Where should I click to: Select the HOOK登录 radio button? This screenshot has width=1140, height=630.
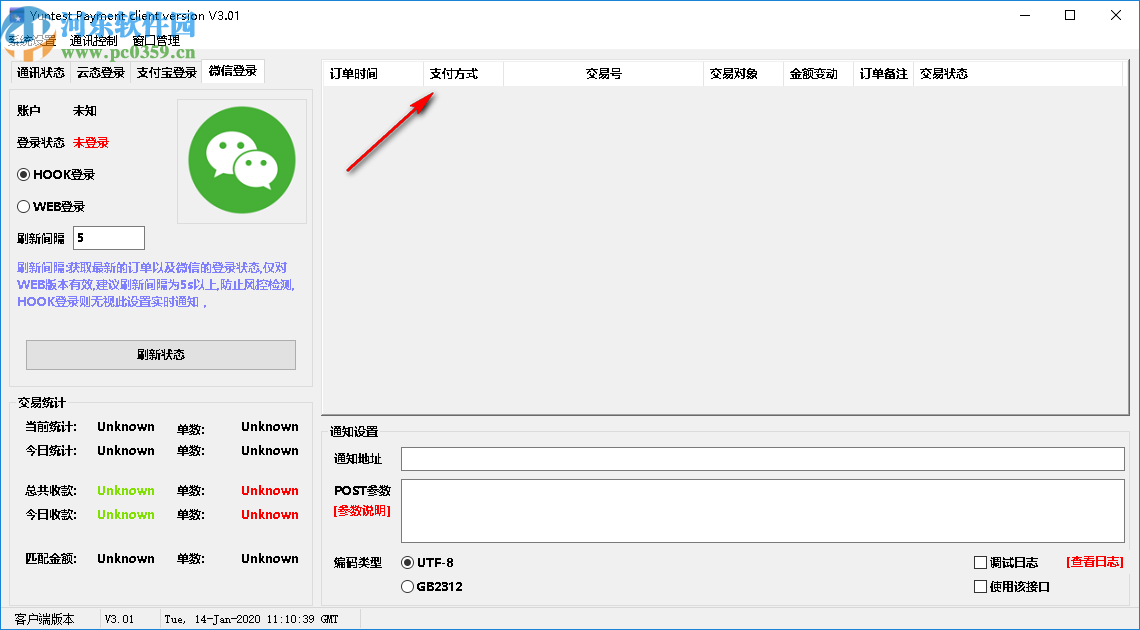click(x=22, y=174)
